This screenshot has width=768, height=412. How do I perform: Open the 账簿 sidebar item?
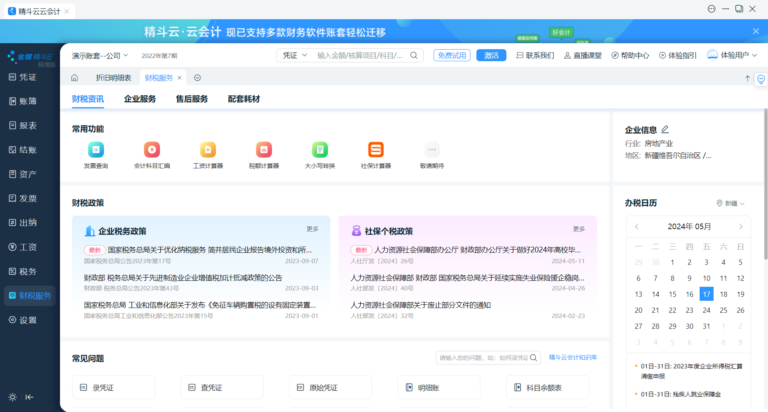(23, 101)
